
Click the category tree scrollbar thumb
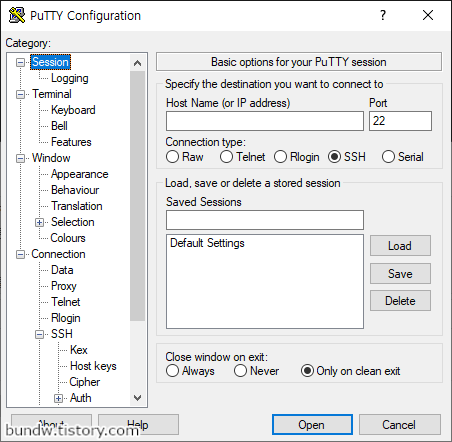point(137,196)
